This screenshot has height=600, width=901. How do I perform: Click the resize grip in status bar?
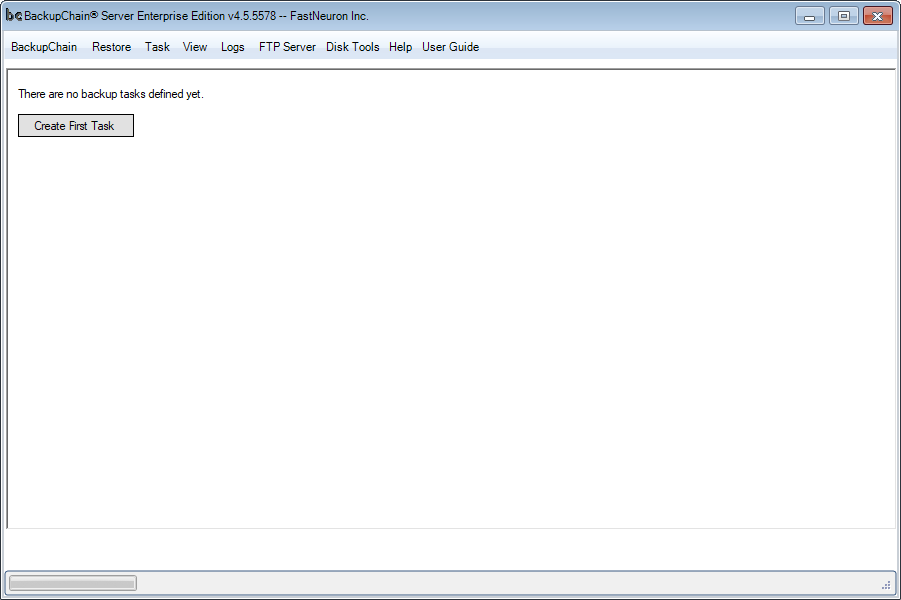pos(885,585)
